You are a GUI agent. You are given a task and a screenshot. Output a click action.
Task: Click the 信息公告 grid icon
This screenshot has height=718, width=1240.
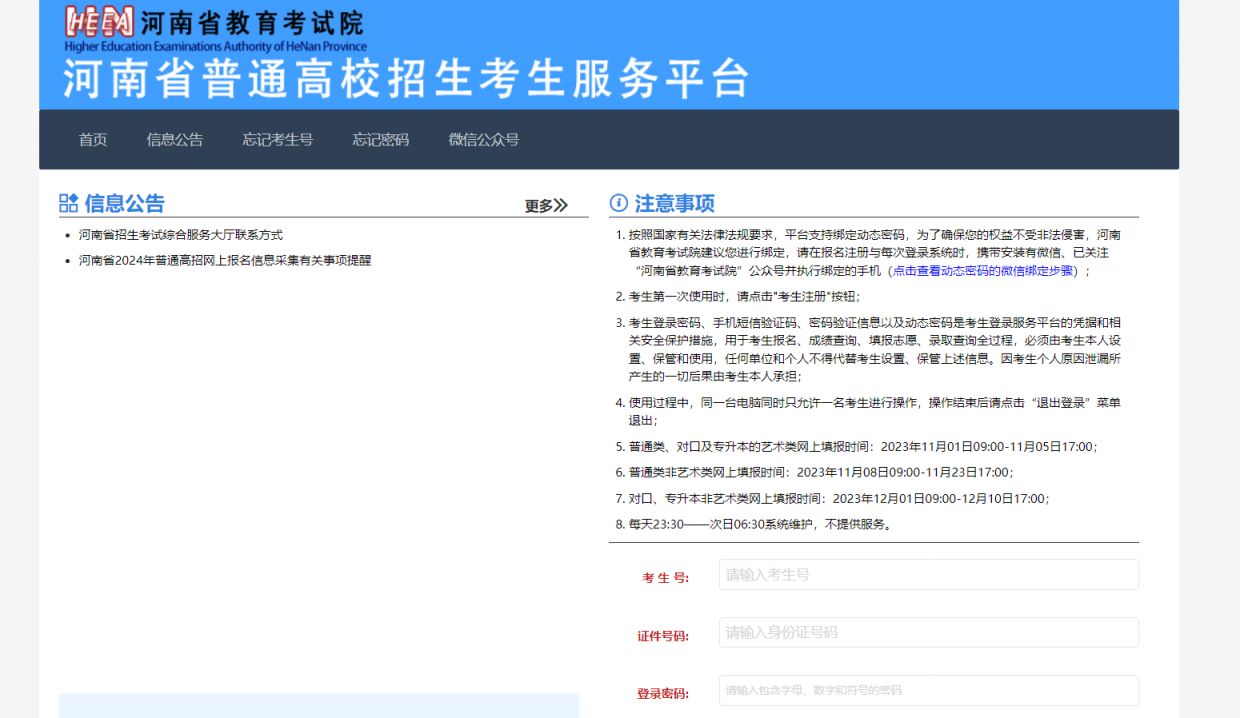click(68, 204)
